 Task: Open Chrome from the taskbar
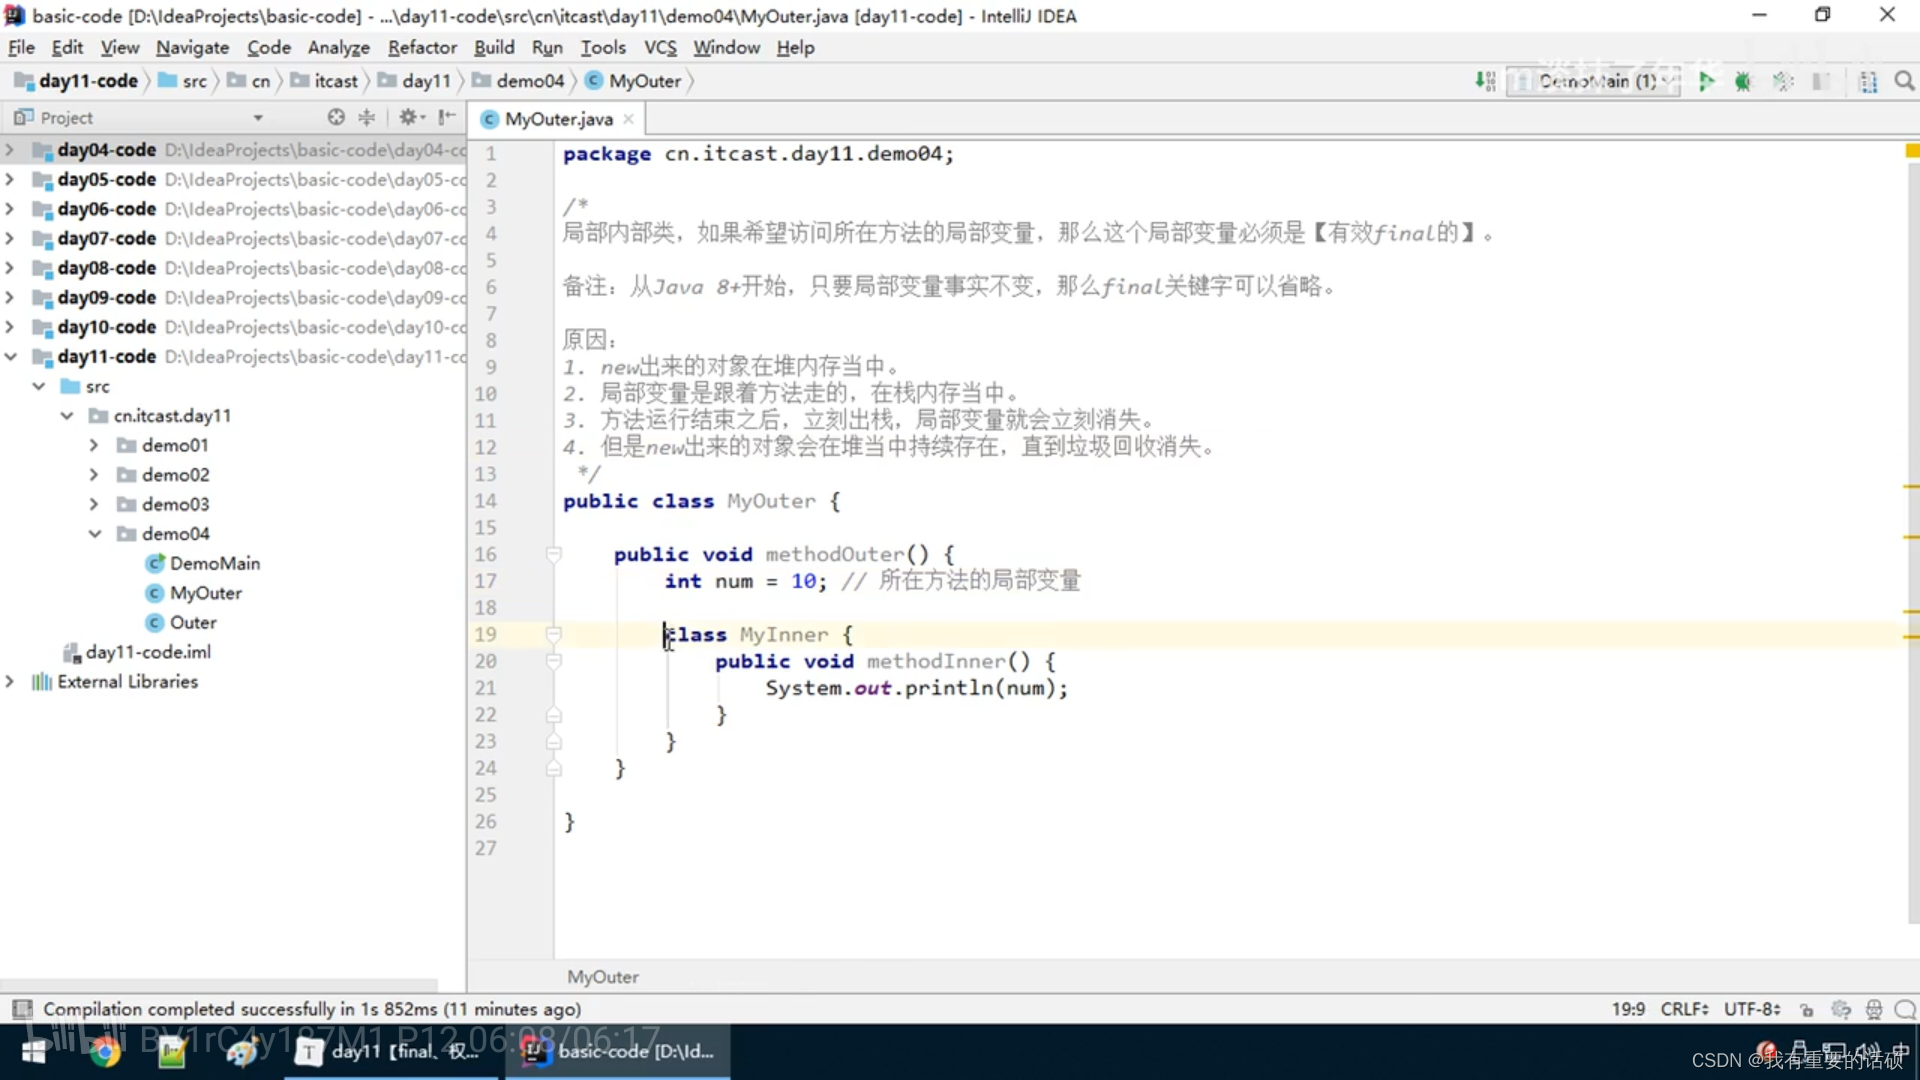tap(105, 1051)
